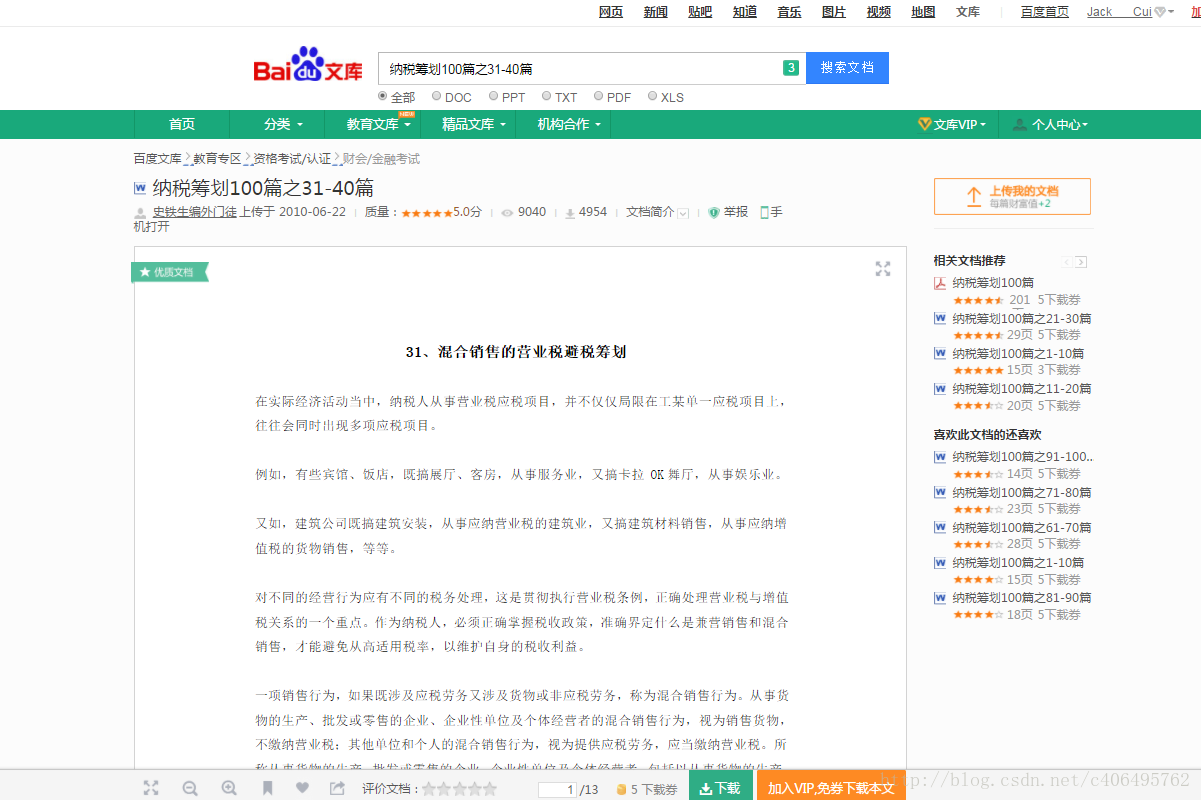Expand the document viewer with the top-right fullscreen icon

tap(883, 269)
